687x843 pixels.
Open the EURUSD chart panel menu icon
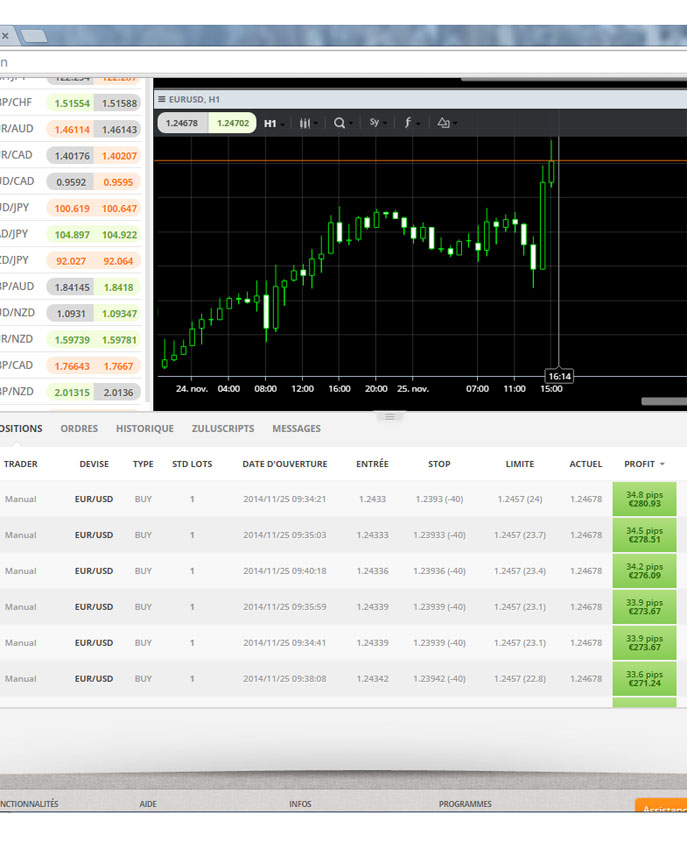(x=161, y=99)
